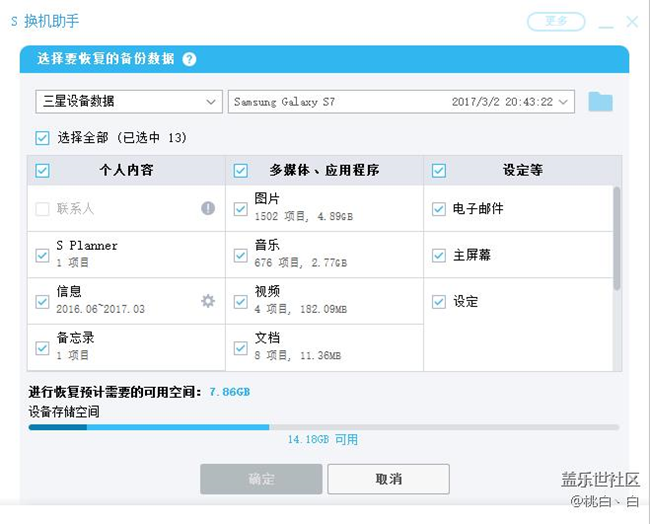
Task: Uncheck the 音乐 checkbox
Action: 240,255
